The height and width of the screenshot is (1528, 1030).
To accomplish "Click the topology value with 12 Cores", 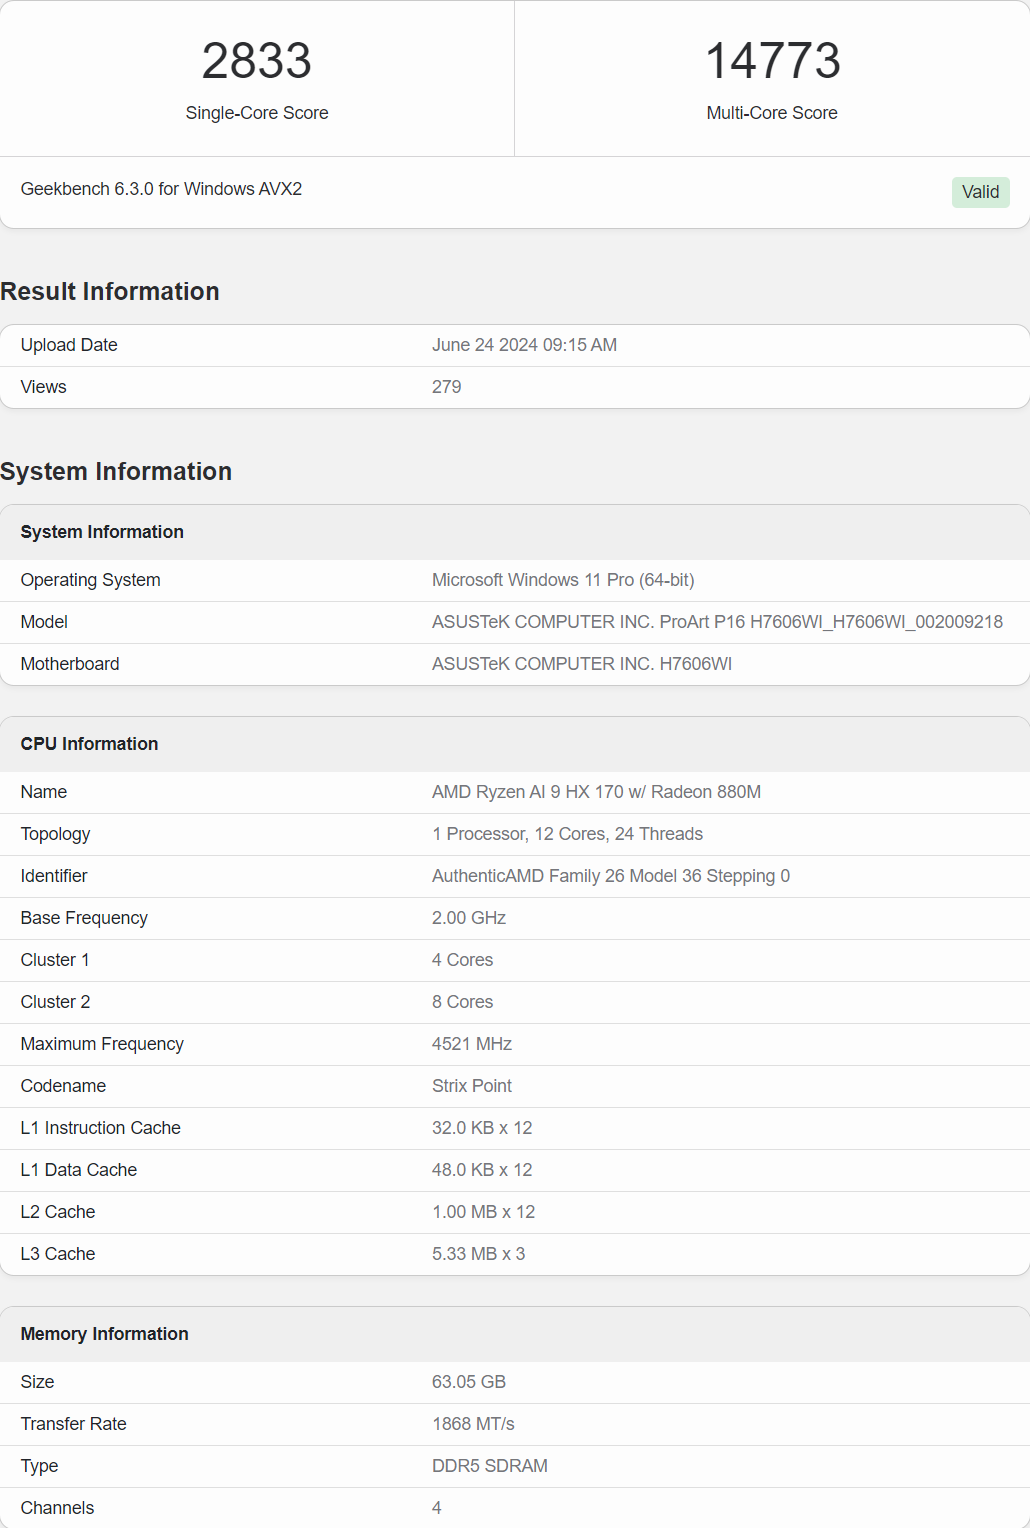I will click(567, 834).
